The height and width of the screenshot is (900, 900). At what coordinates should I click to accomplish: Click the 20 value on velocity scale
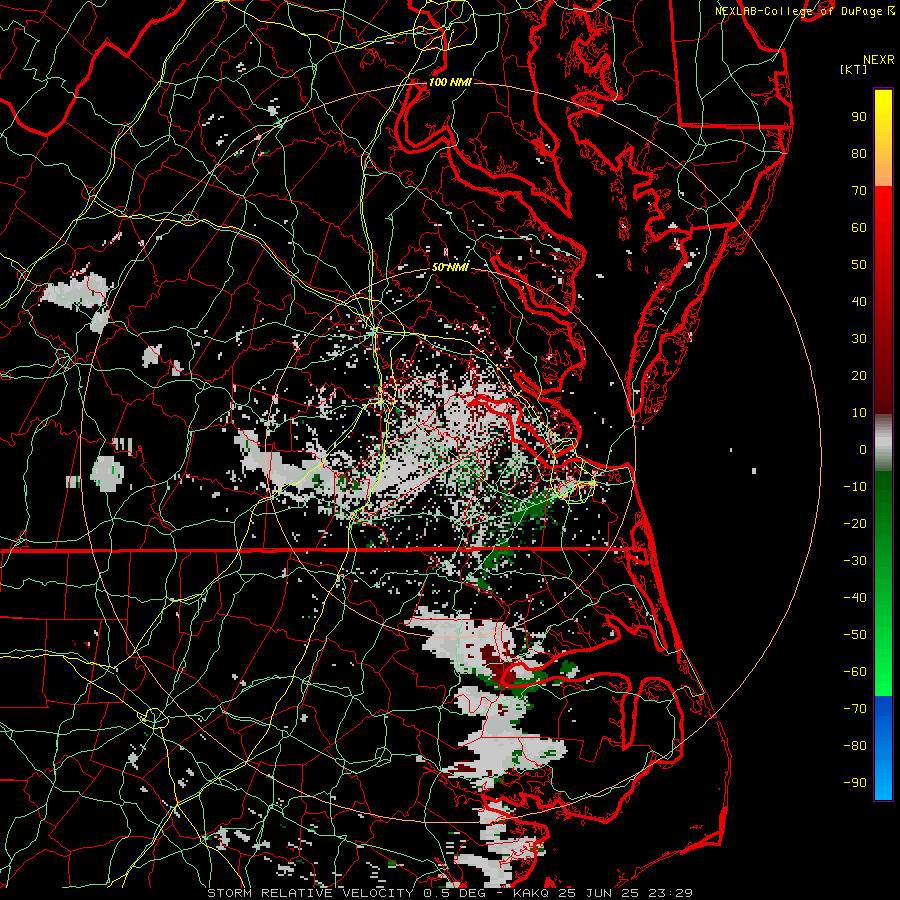click(x=859, y=375)
